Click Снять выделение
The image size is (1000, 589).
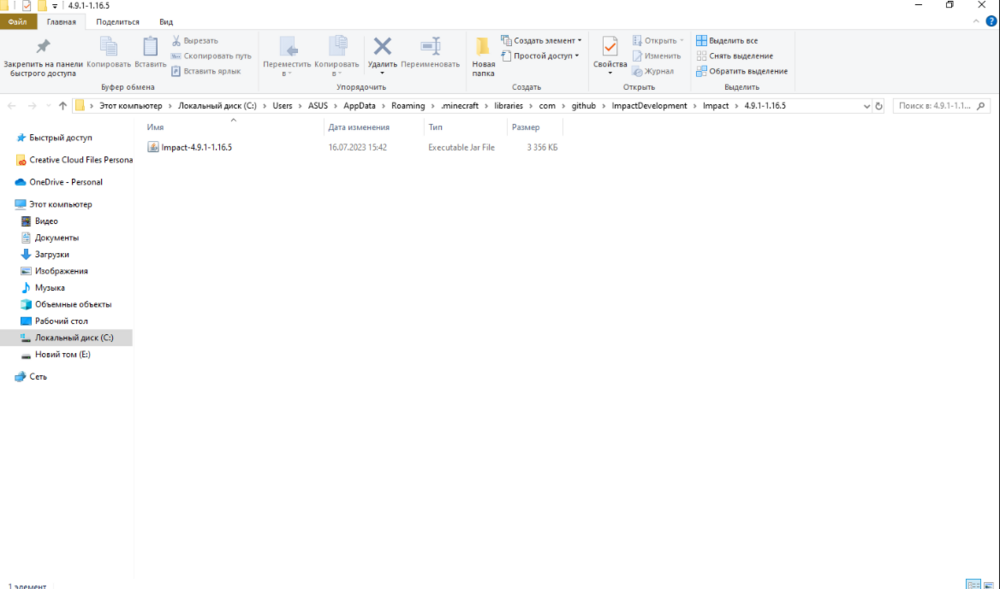pos(735,56)
